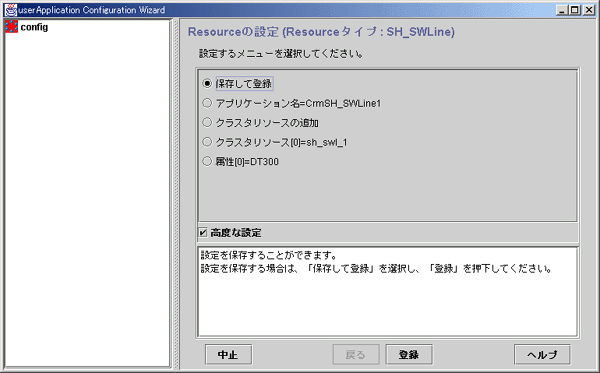Maximize the Configuration Wizard window
The height and width of the screenshot is (373, 600).
[575, 10]
